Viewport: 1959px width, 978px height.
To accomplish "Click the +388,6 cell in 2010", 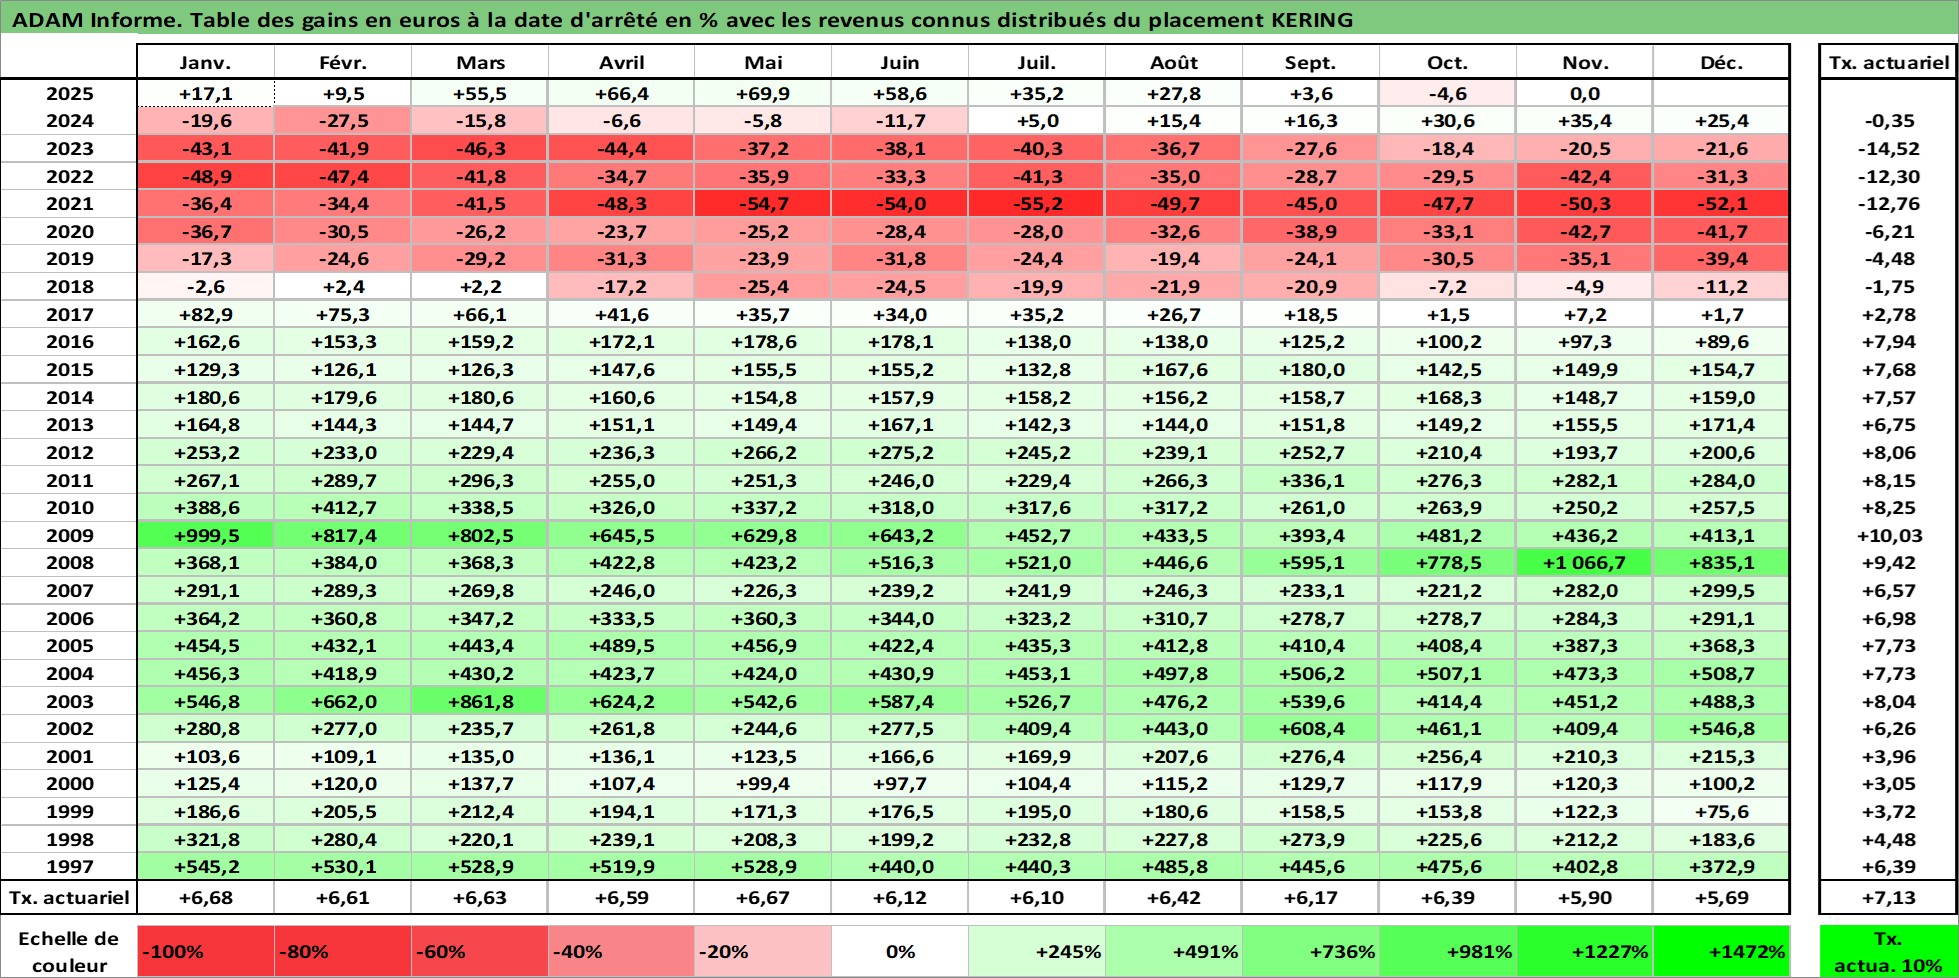I will point(205,507).
